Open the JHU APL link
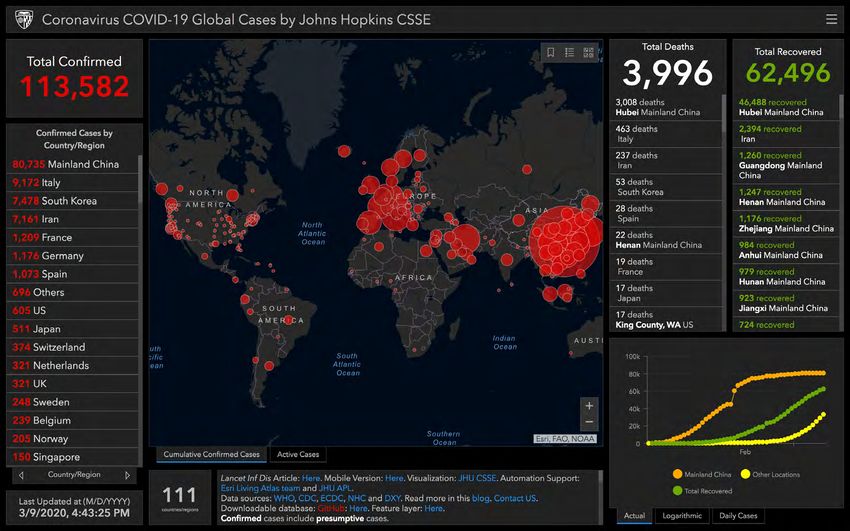 click(334, 488)
